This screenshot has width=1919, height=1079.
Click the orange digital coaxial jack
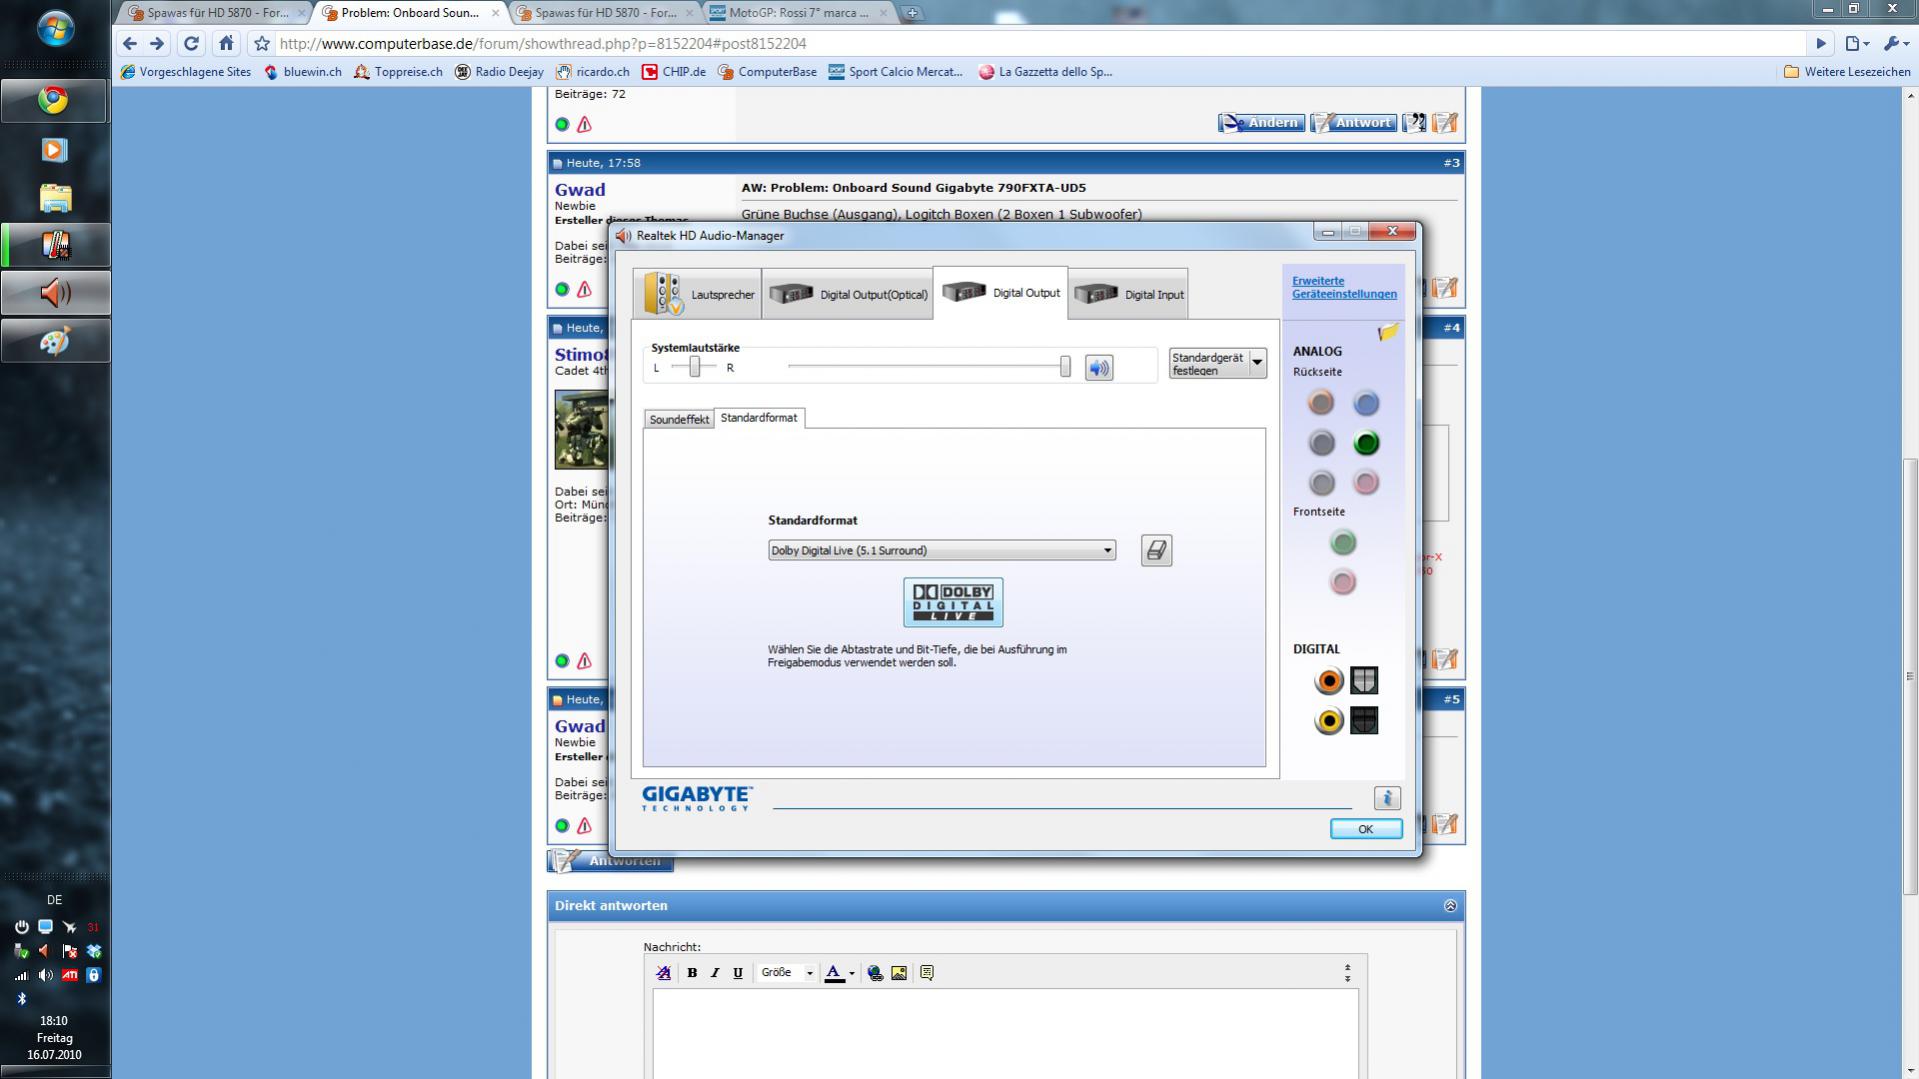[x=1328, y=681]
